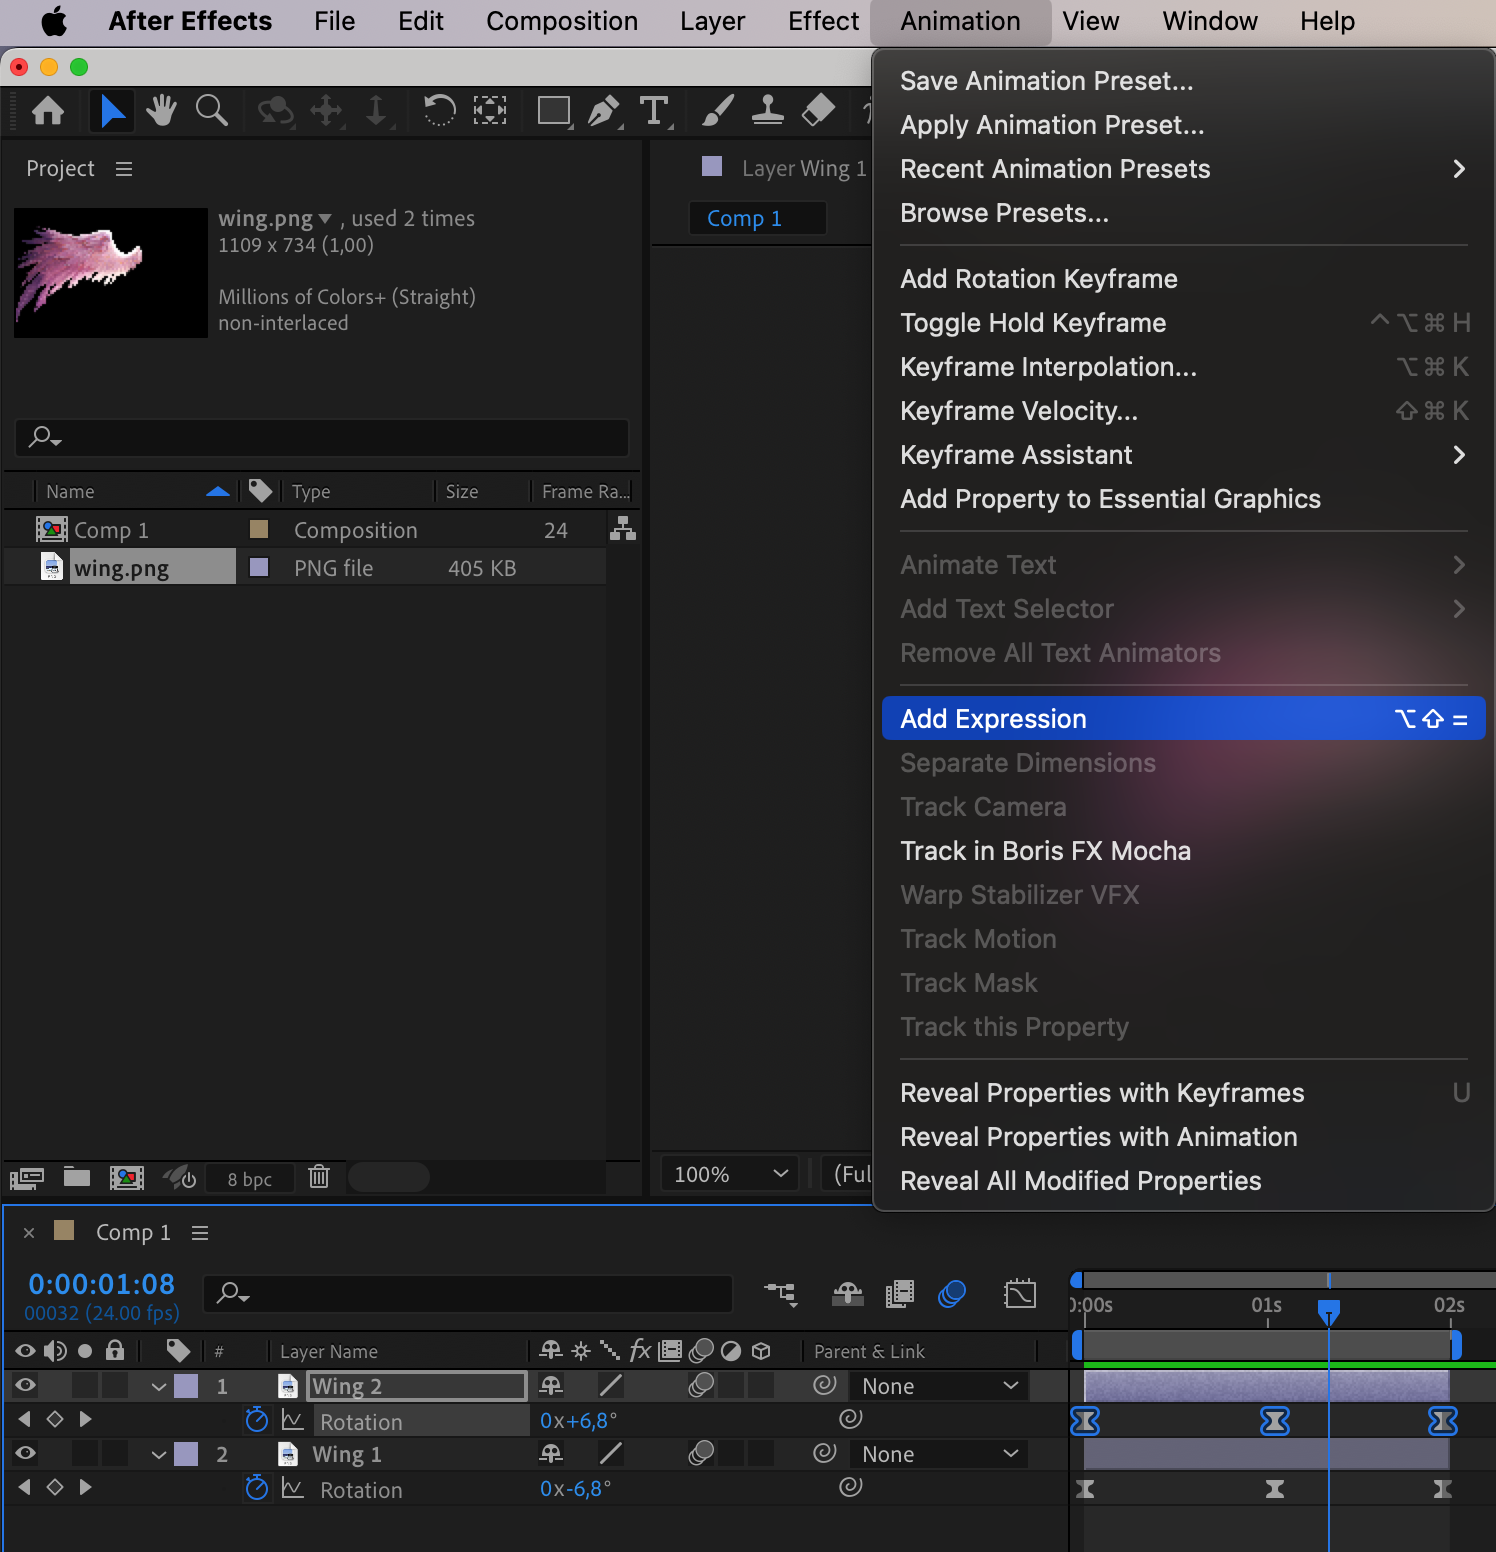Click the 8 bpc color depth button

(249, 1178)
